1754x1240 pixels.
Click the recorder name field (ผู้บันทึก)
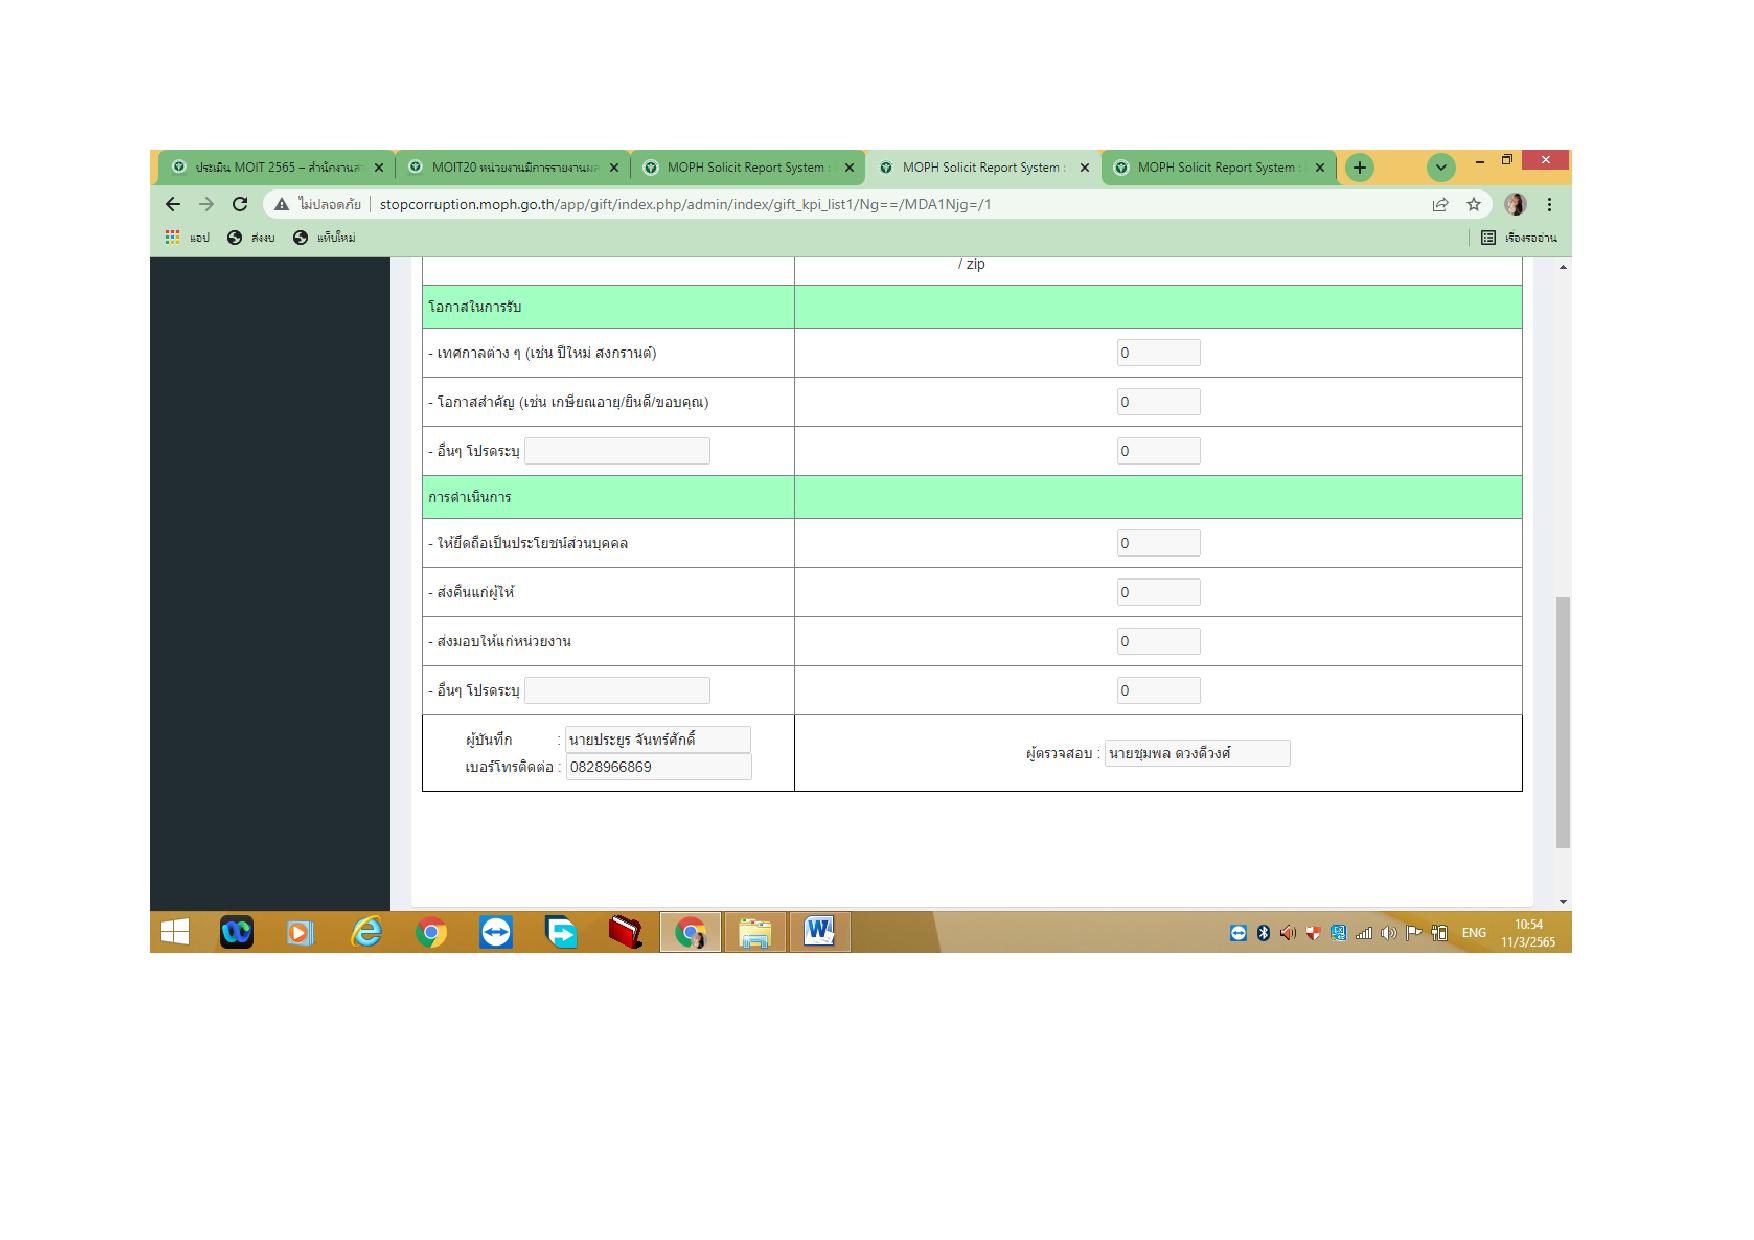point(658,739)
